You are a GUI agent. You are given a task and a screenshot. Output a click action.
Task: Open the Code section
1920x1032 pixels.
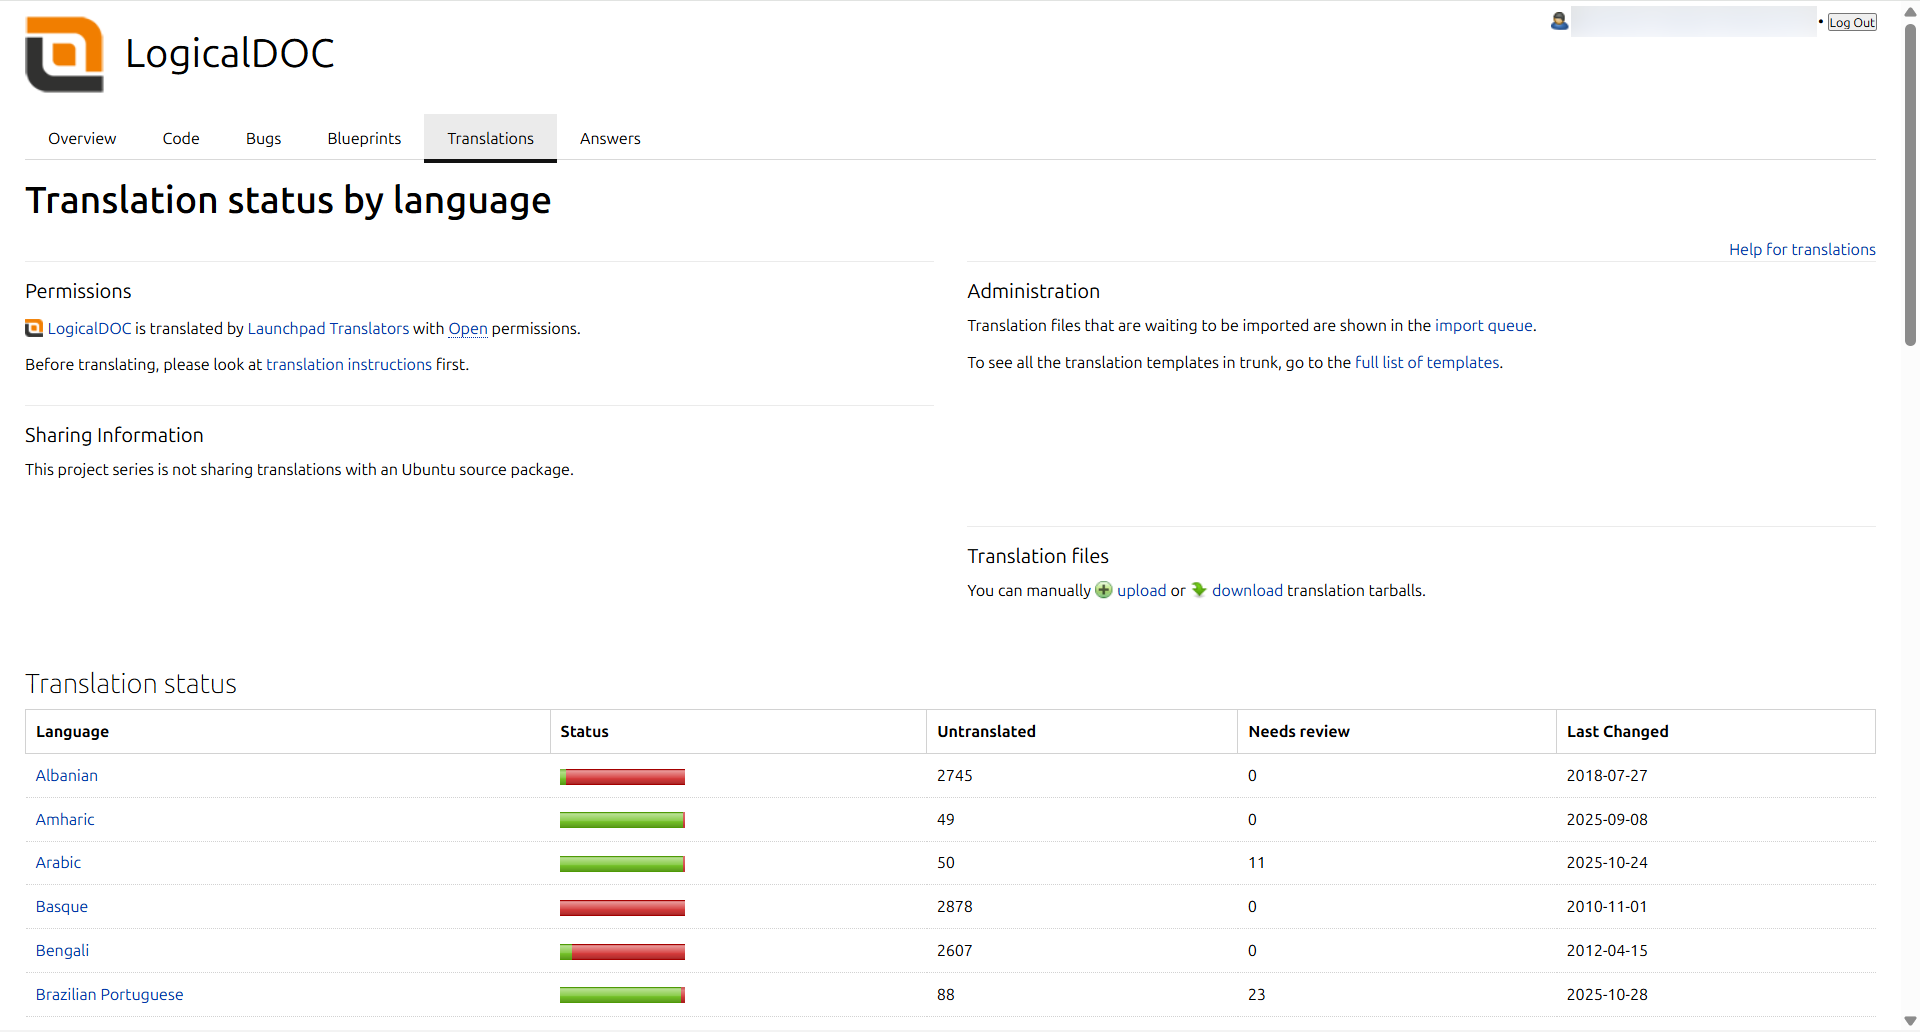pos(180,138)
